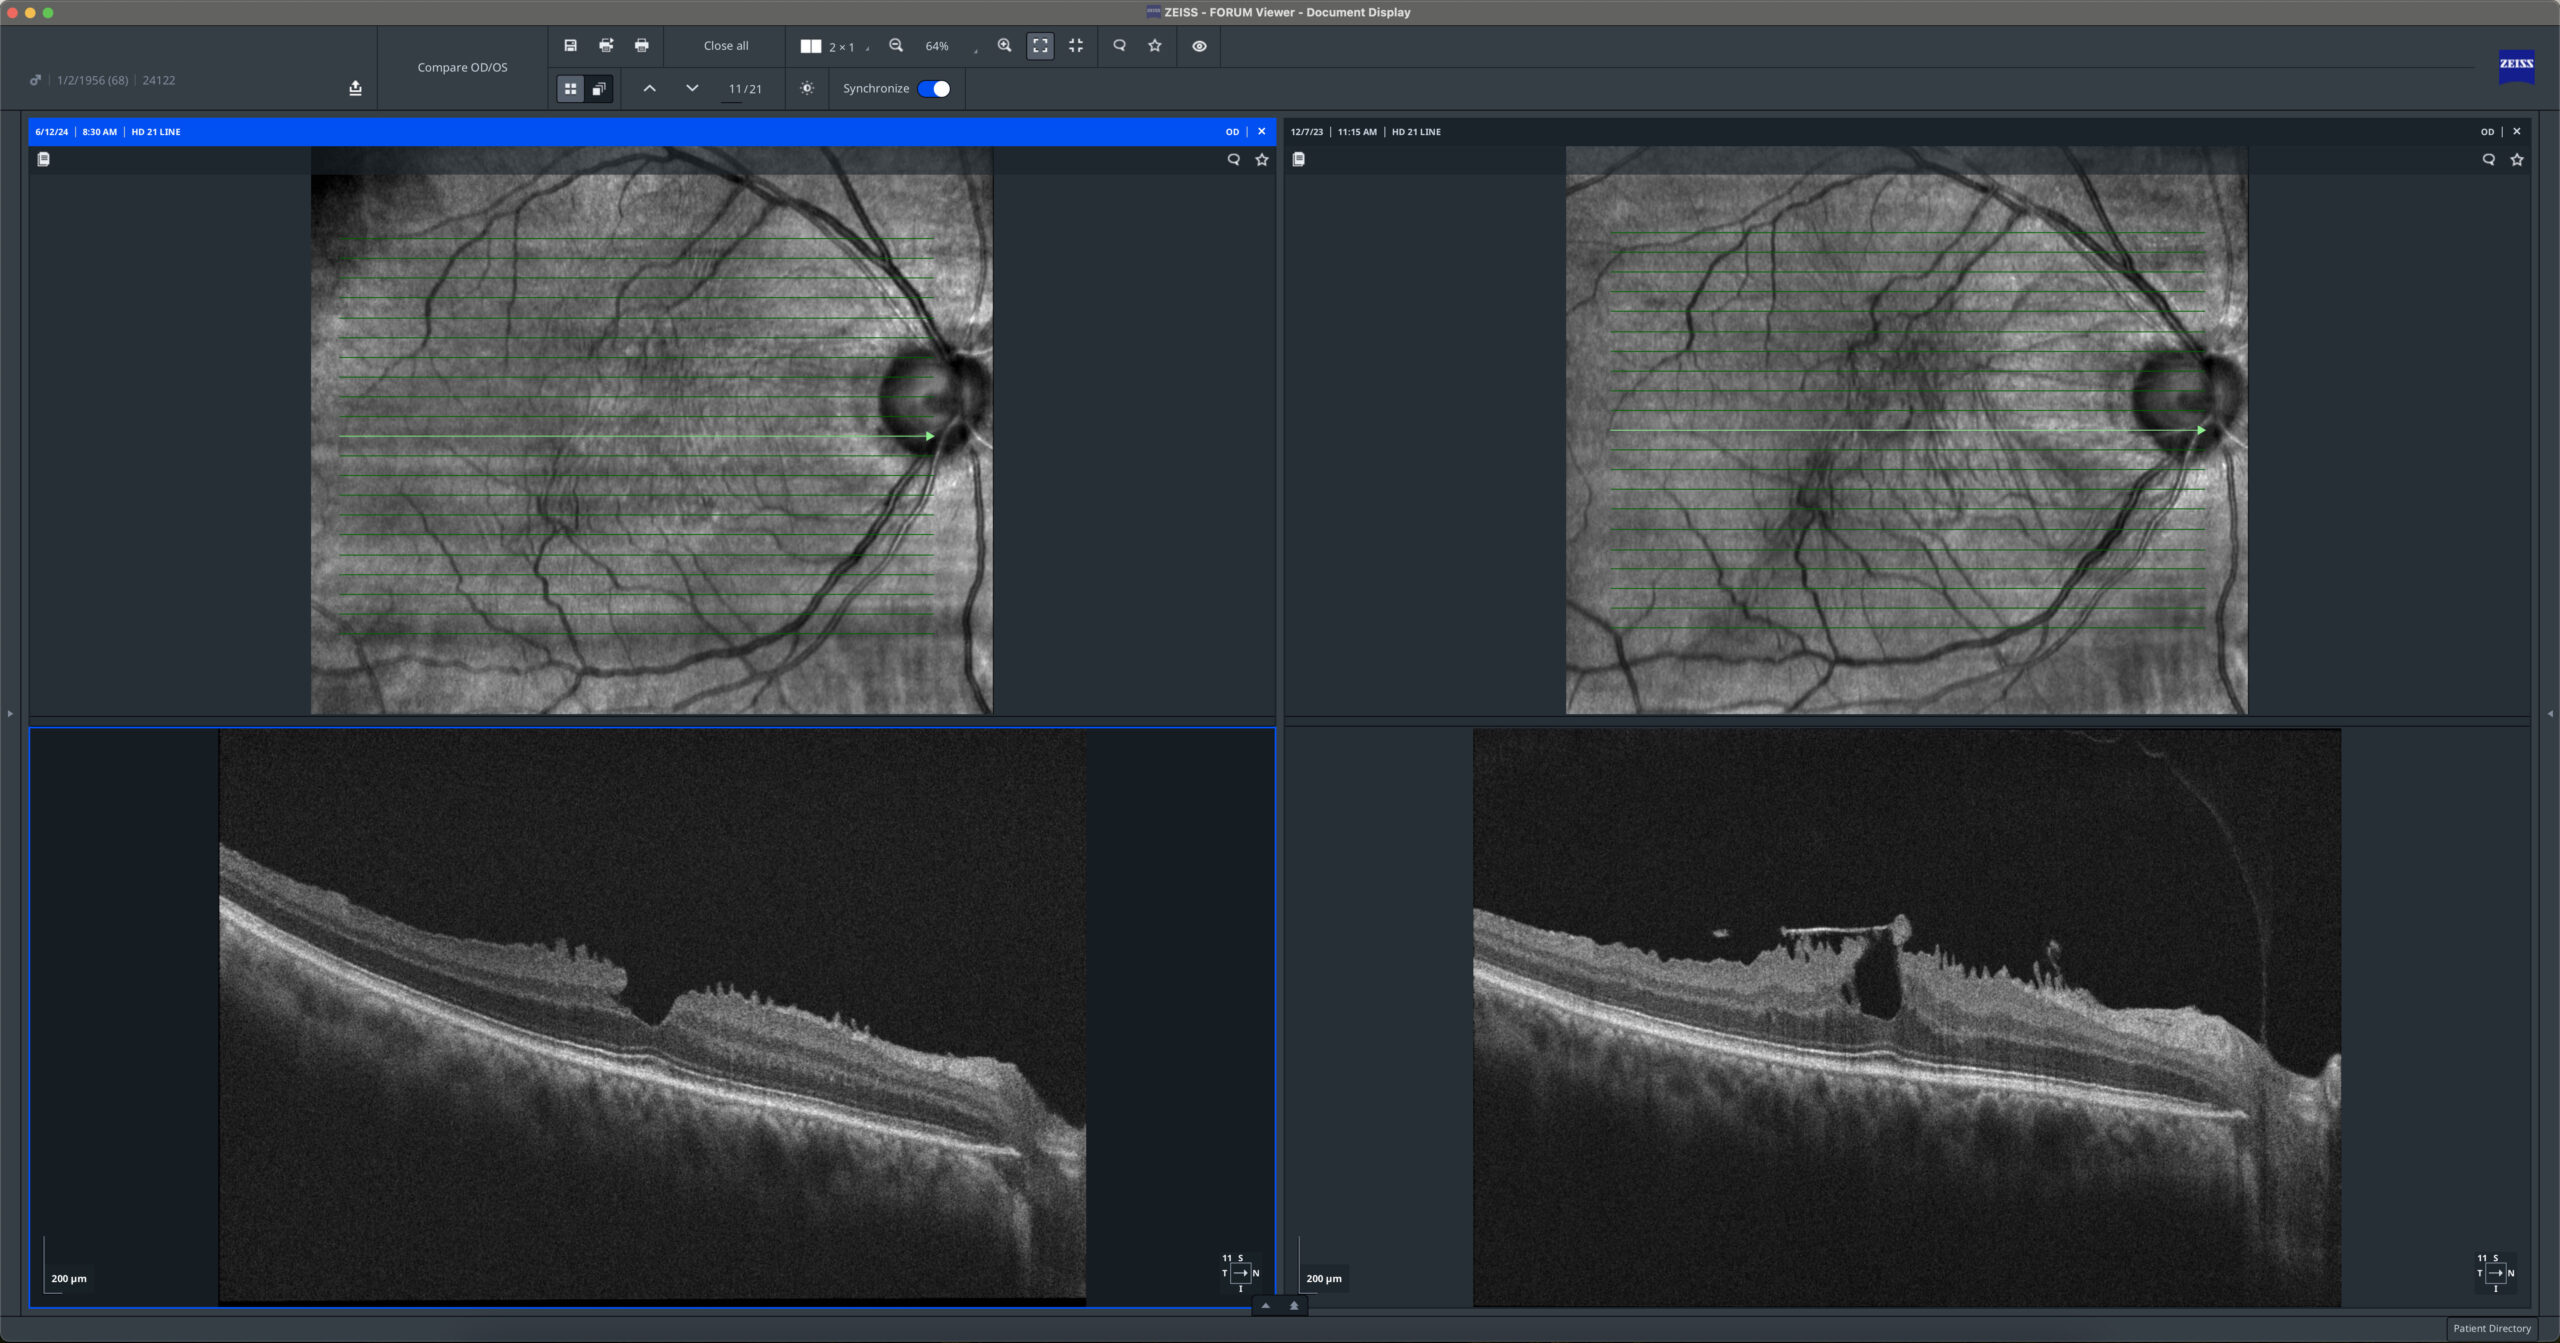Click the highlighted scan line arrow on left fundus
The image size is (2560, 1343).
[930, 436]
